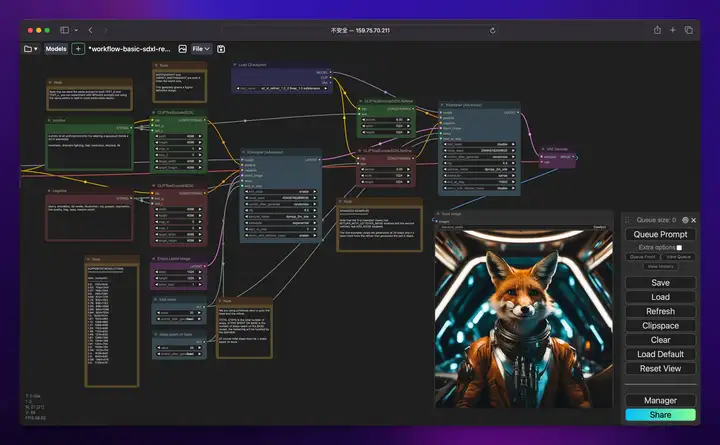
Task: Open a new Safari tab with the plus icon
Action: (672, 30)
